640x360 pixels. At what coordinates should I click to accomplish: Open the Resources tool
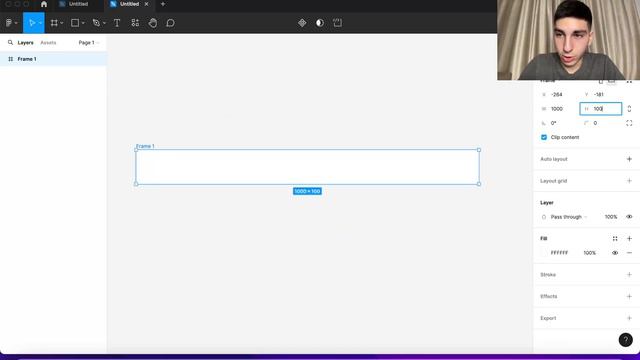point(135,23)
